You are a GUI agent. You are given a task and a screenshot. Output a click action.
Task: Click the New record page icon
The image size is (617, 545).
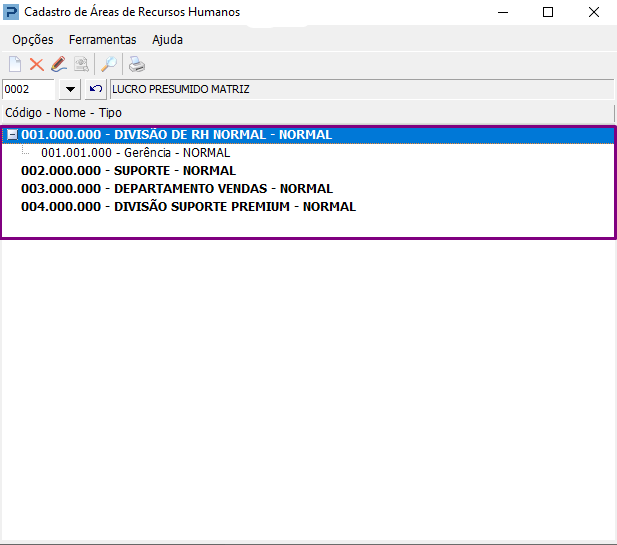[x=15, y=64]
